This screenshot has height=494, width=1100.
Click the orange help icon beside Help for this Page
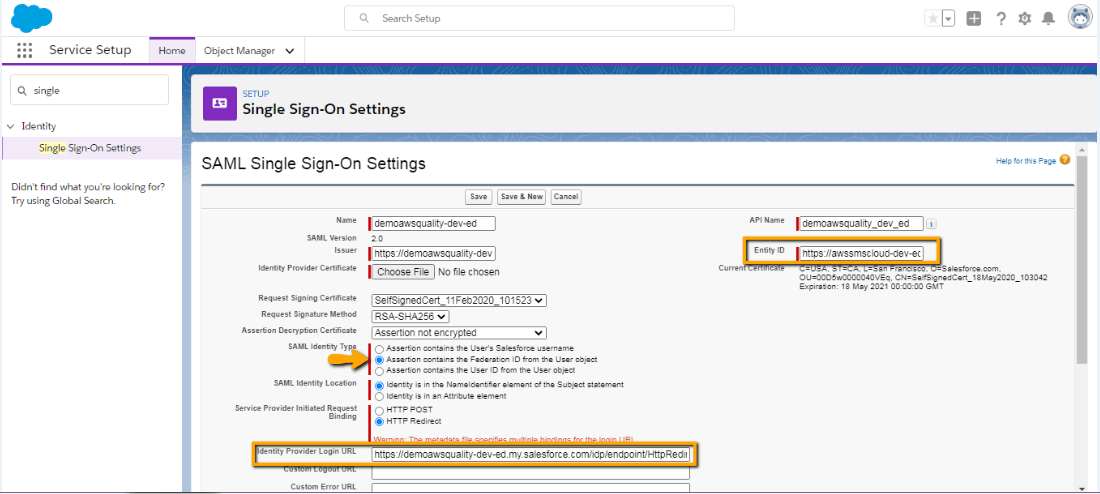coord(1065,161)
